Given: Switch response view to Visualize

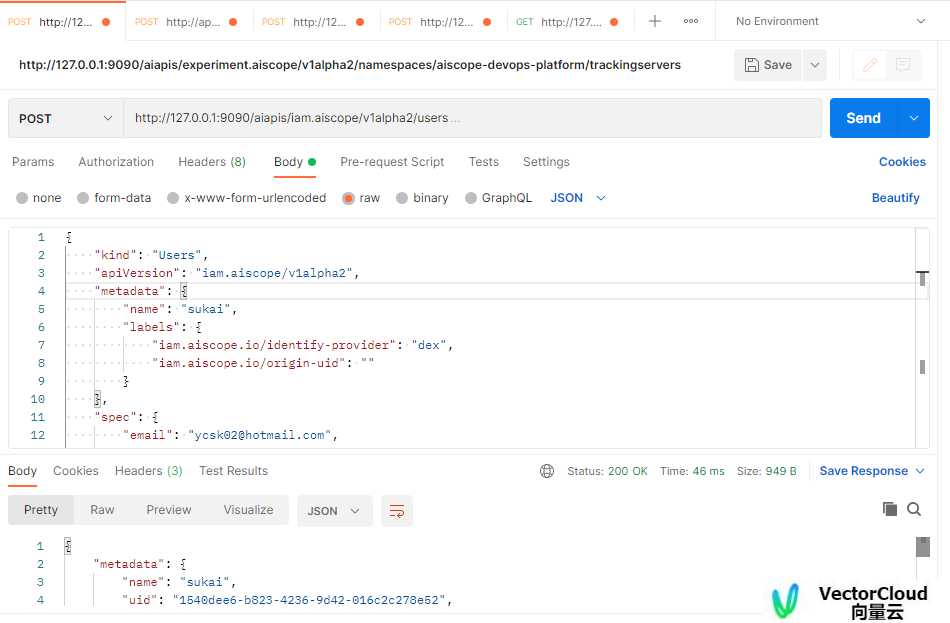Looking at the screenshot, I should coord(248,510).
